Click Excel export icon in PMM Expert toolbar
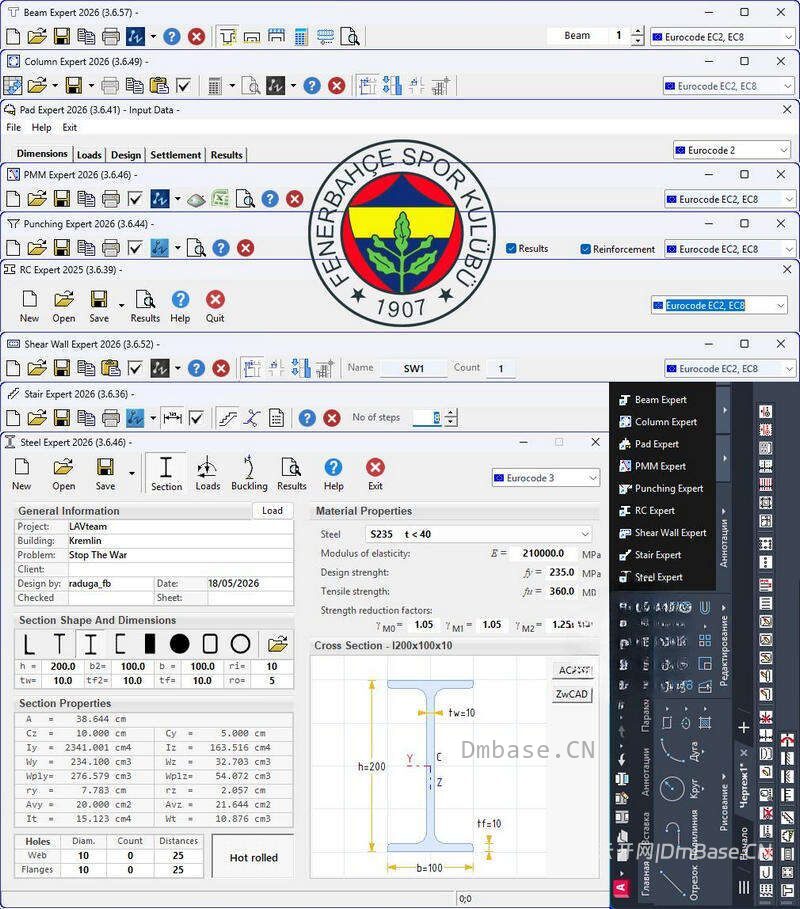This screenshot has width=800, height=909. 220,199
